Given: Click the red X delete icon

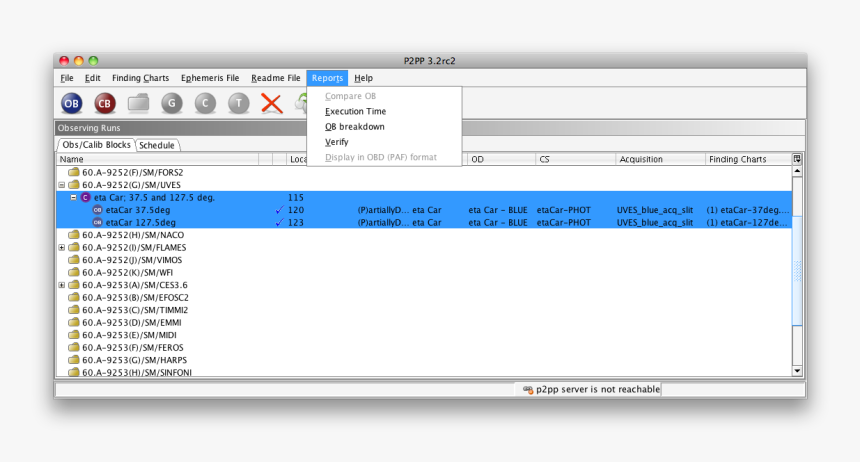Looking at the screenshot, I should pos(272,103).
